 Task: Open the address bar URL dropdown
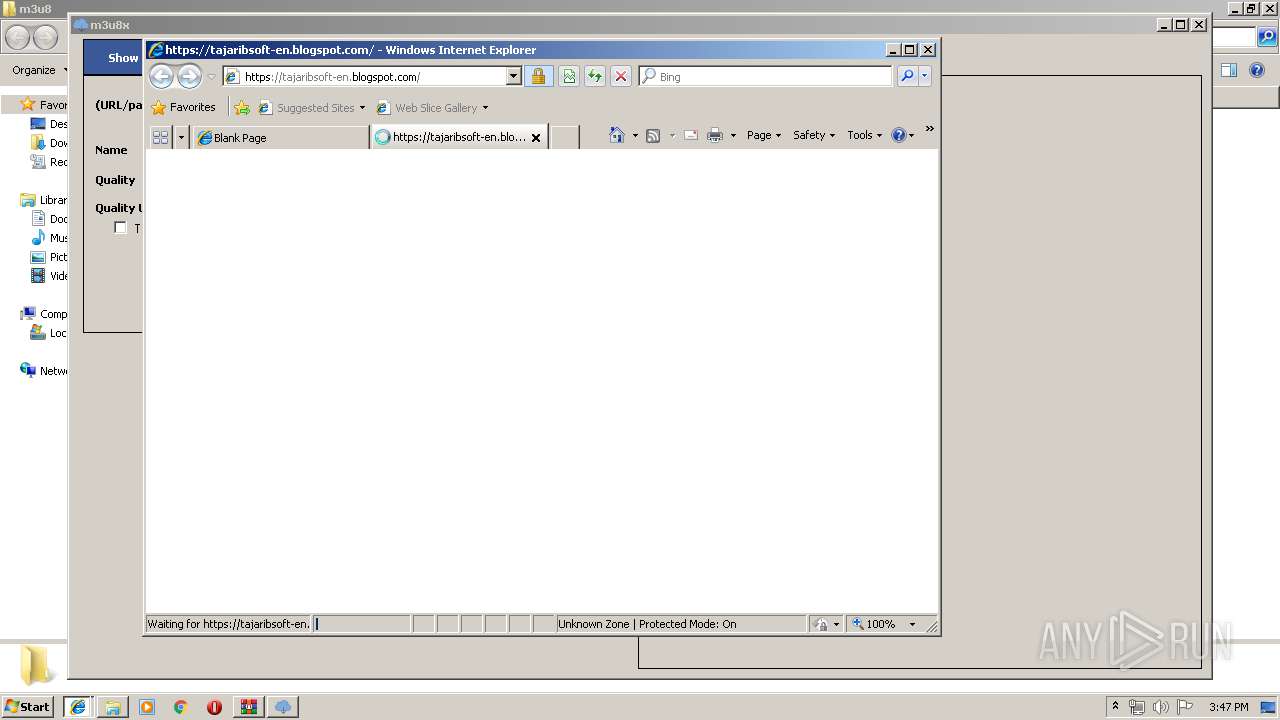pos(513,76)
